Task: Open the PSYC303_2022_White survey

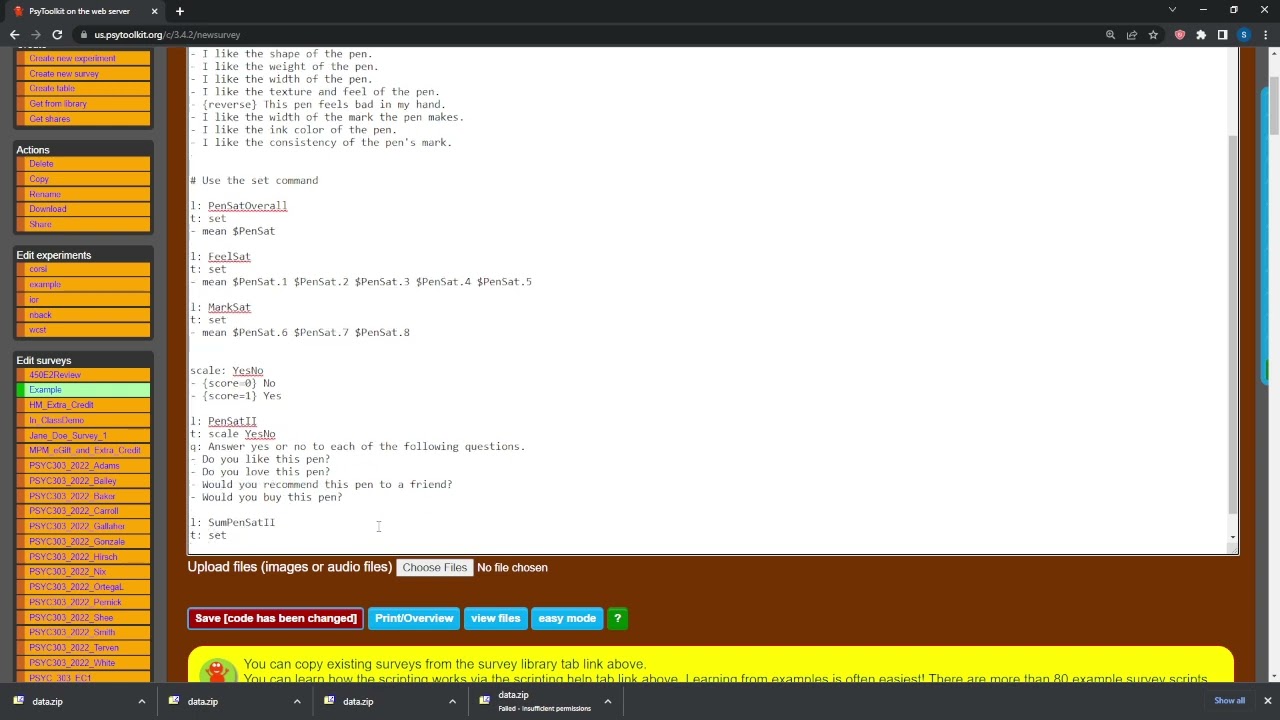Action: (x=72, y=663)
